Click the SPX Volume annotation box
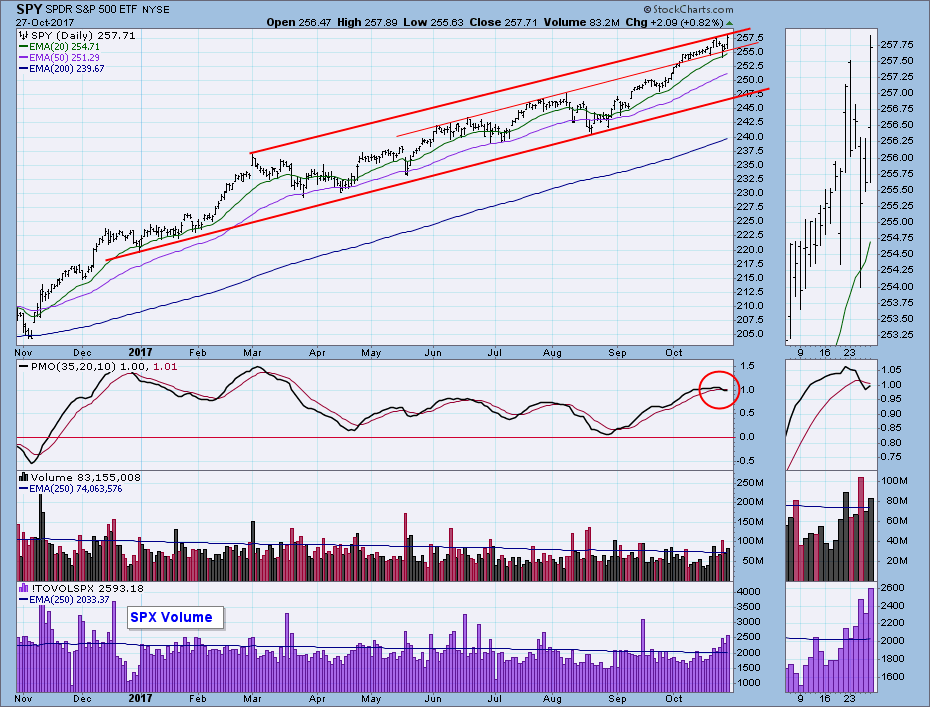Screen dimensions: 930x707 click(x=175, y=617)
